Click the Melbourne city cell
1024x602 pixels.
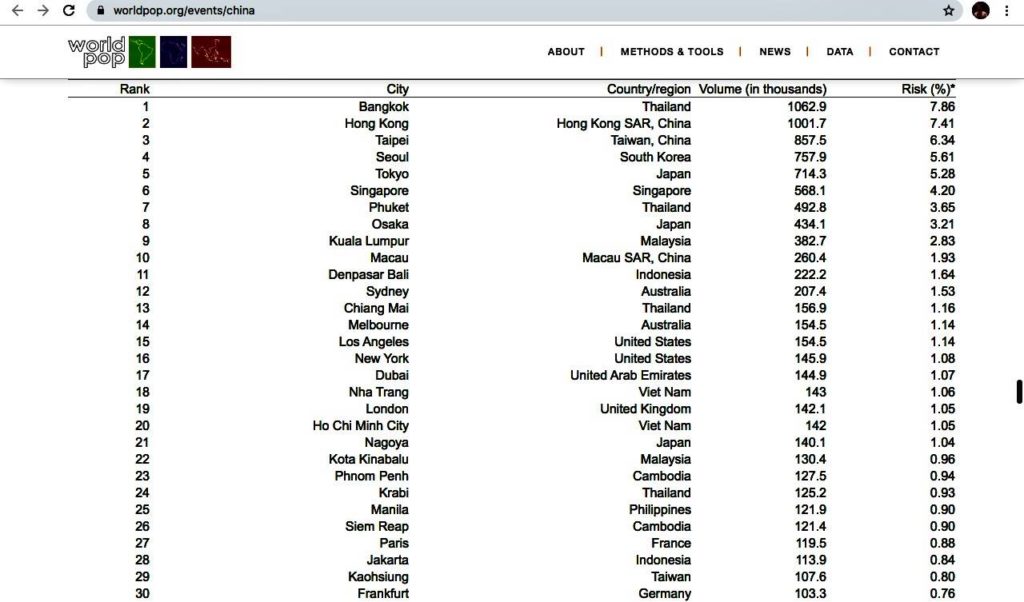tap(378, 325)
